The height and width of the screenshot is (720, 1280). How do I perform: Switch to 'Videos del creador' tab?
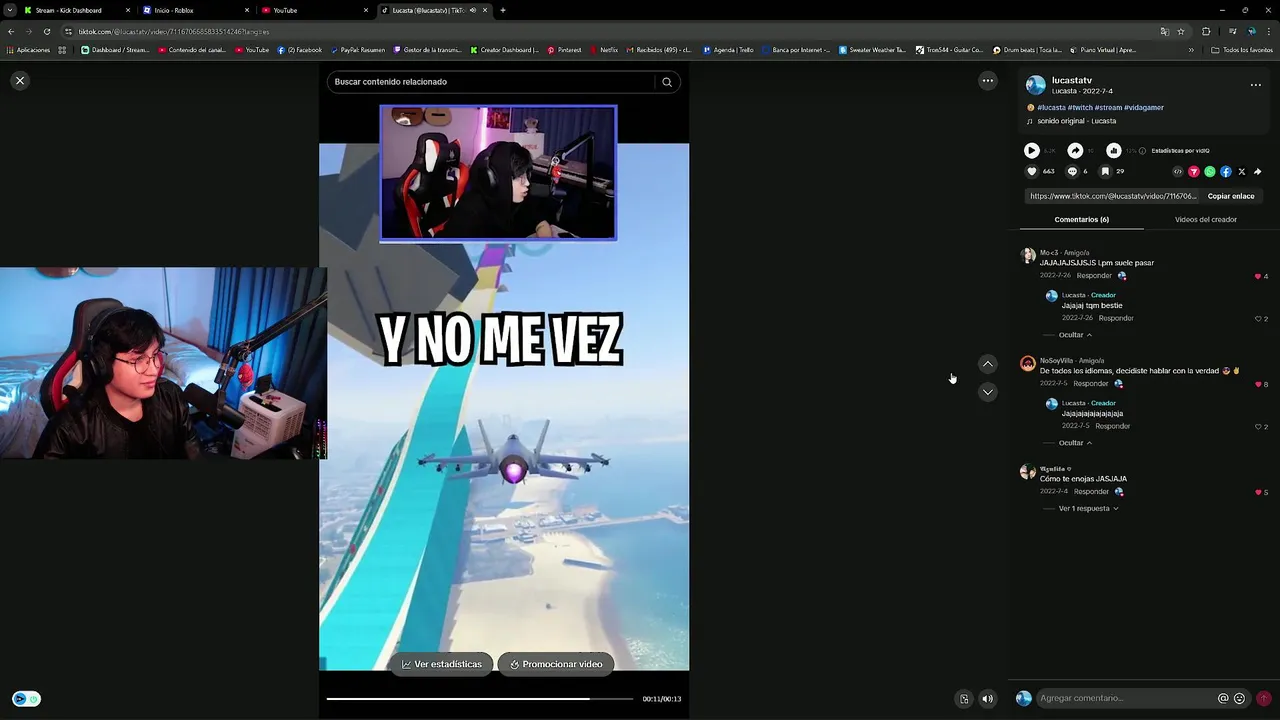tap(1205, 219)
